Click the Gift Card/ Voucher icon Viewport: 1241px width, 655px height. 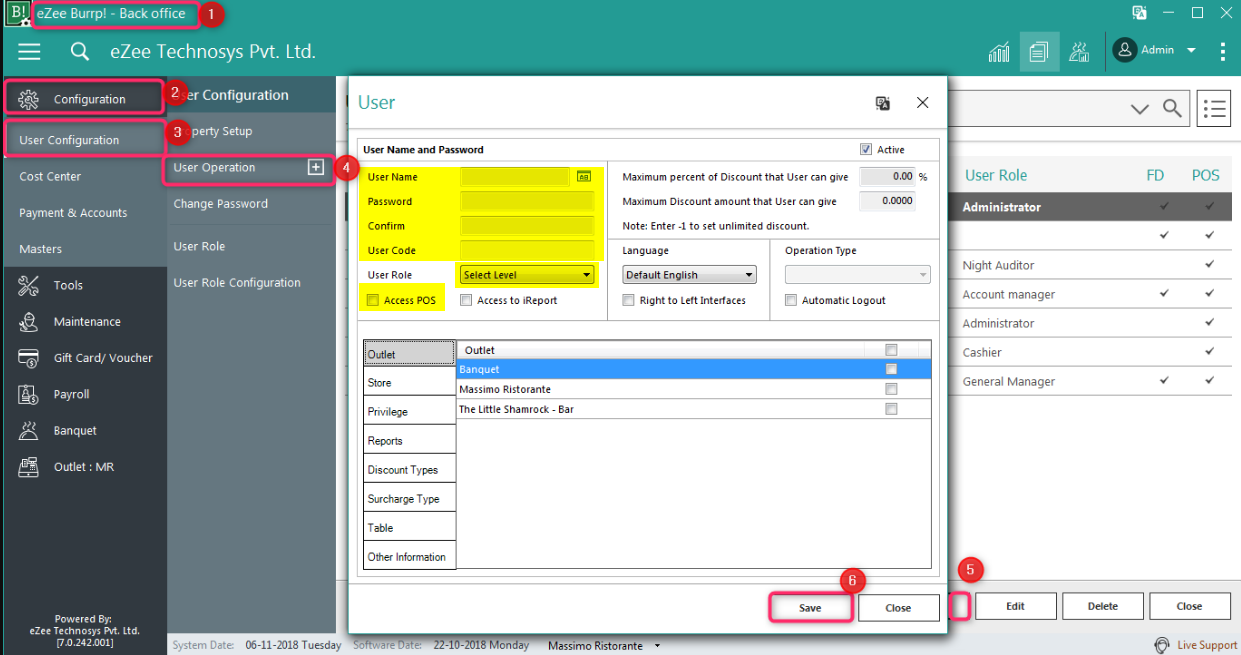pyautogui.click(x=28, y=358)
